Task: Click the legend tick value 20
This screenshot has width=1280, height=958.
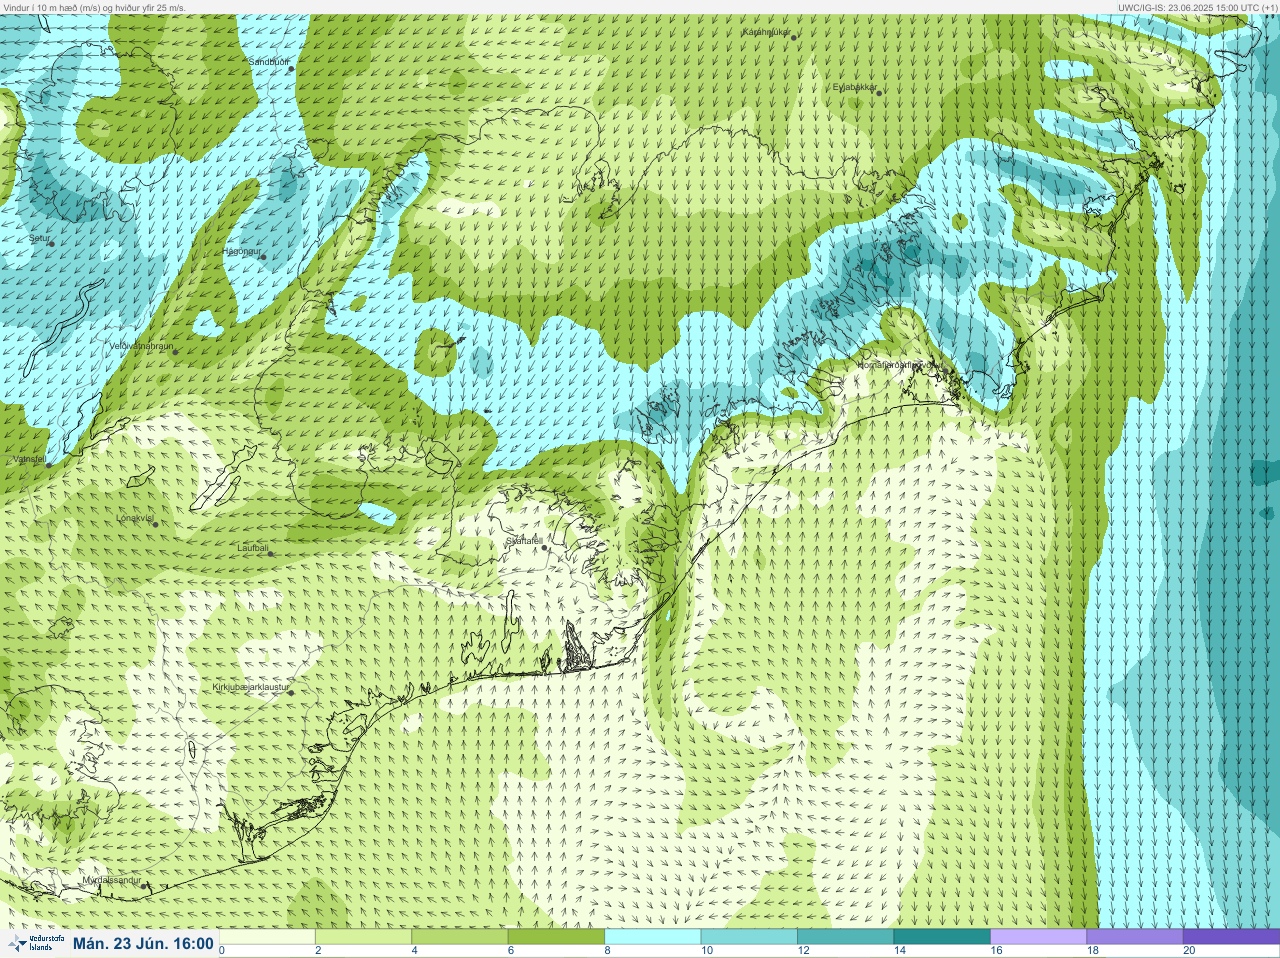Action: click(1188, 950)
